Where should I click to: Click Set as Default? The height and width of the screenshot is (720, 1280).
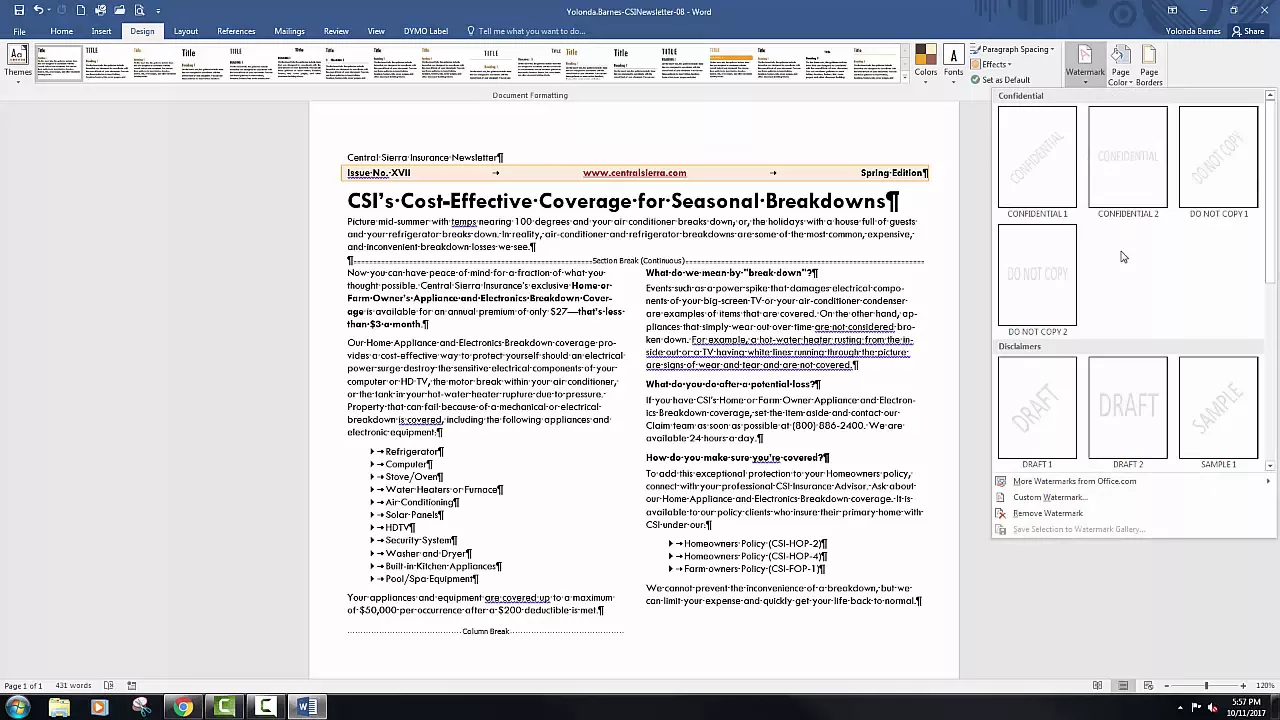(x=1000, y=80)
